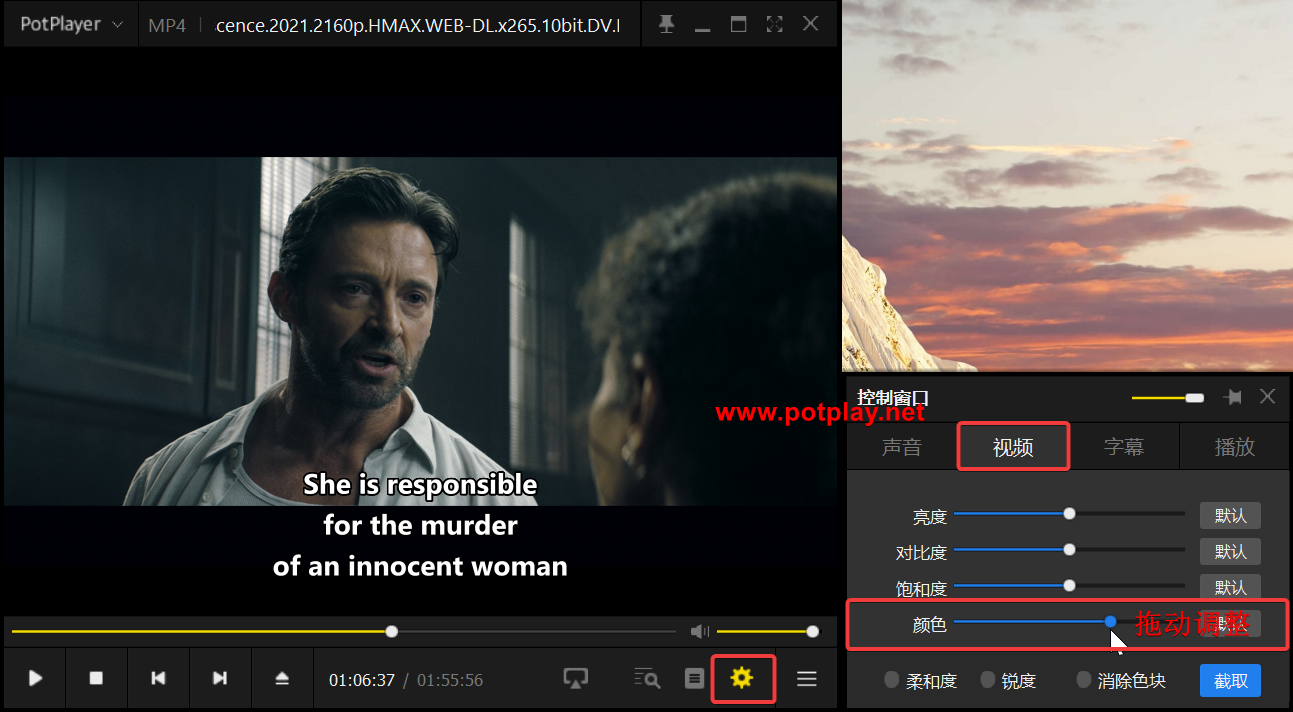1293x712 pixels.
Task: Toggle the playlist panel icon
Action: (694, 678)
